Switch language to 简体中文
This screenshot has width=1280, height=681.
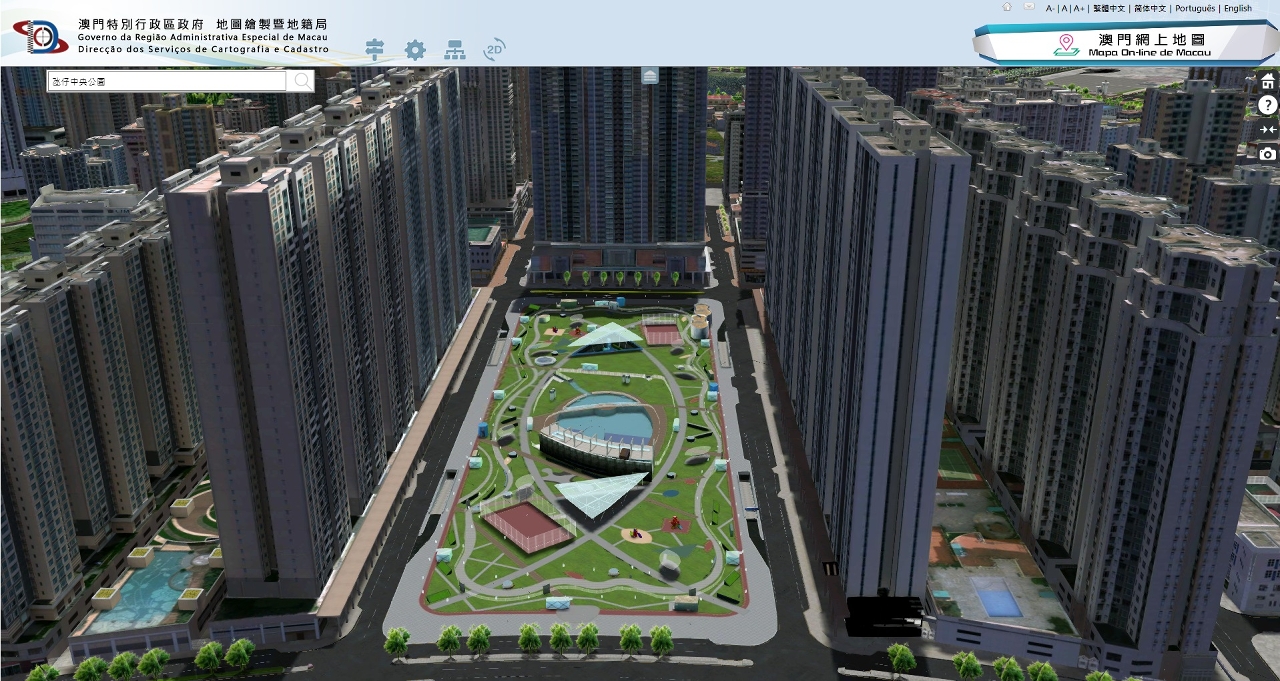pos(1150,9)
